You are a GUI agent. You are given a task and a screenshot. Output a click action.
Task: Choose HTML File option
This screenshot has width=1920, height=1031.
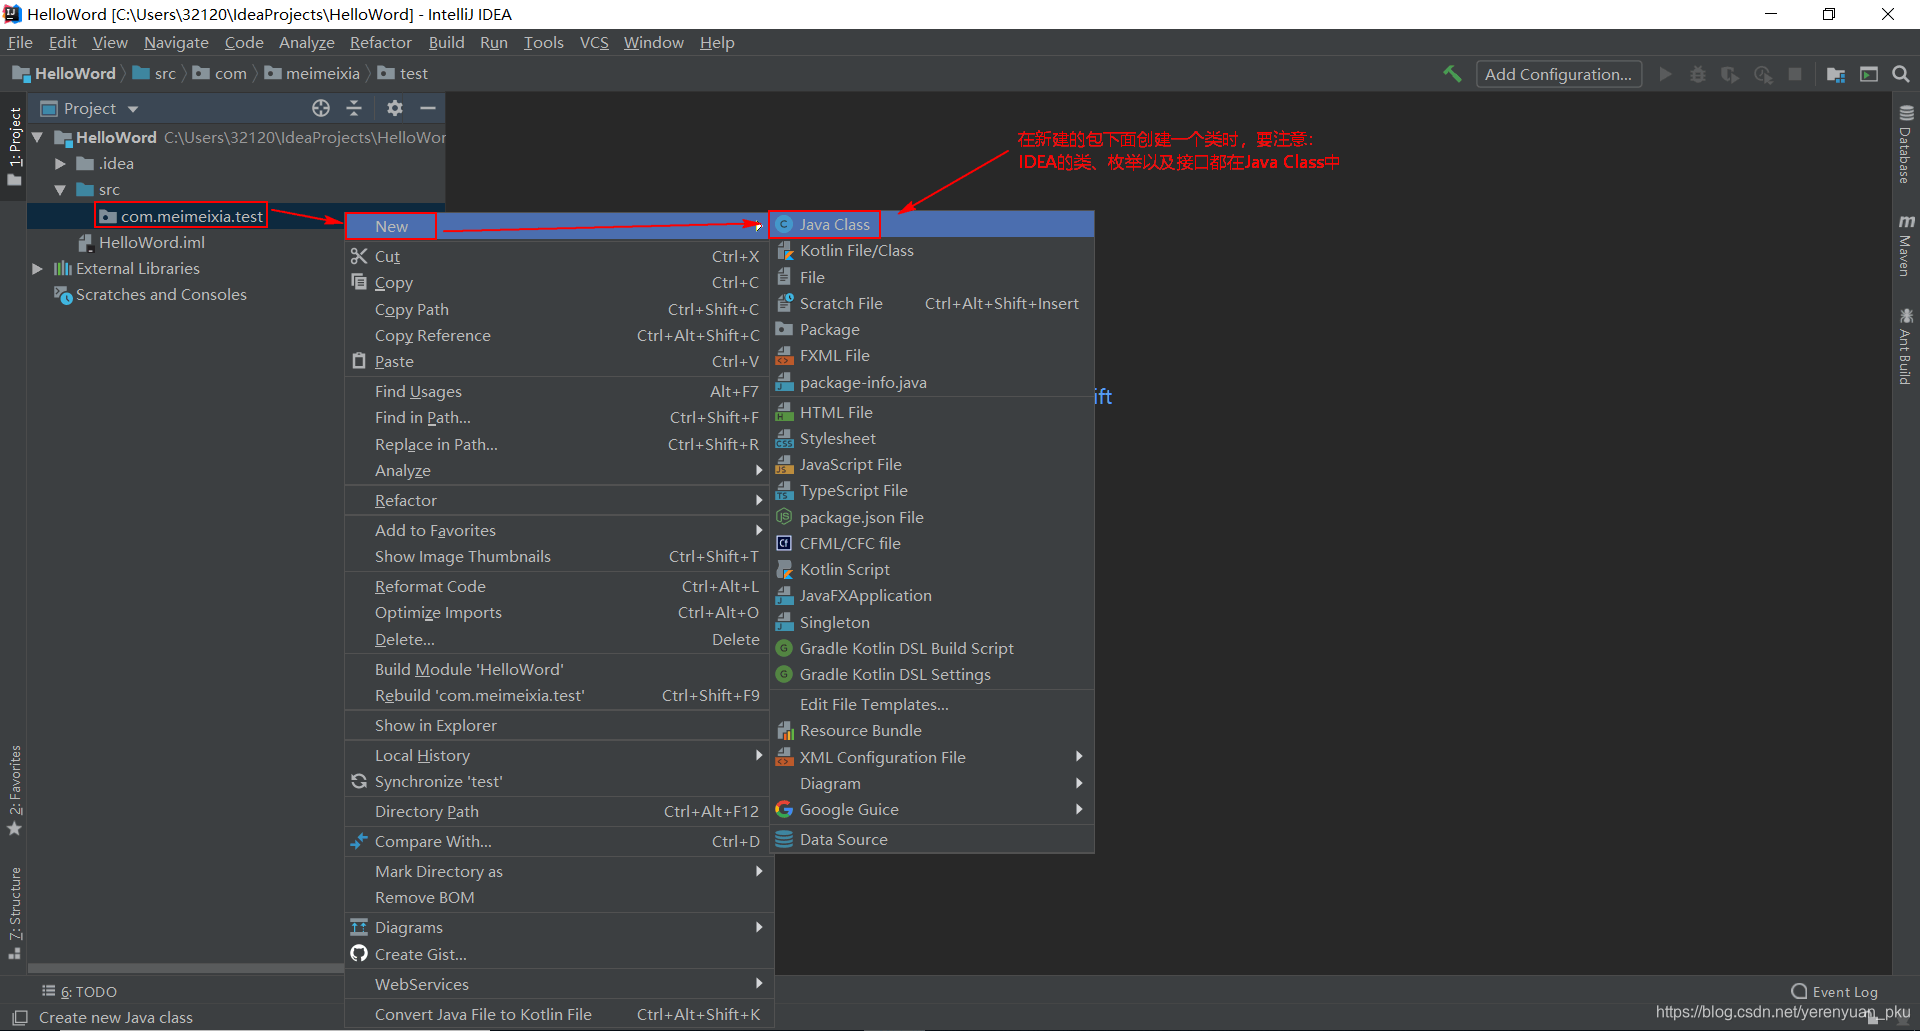pyautogui.click(x=932, y=412)
